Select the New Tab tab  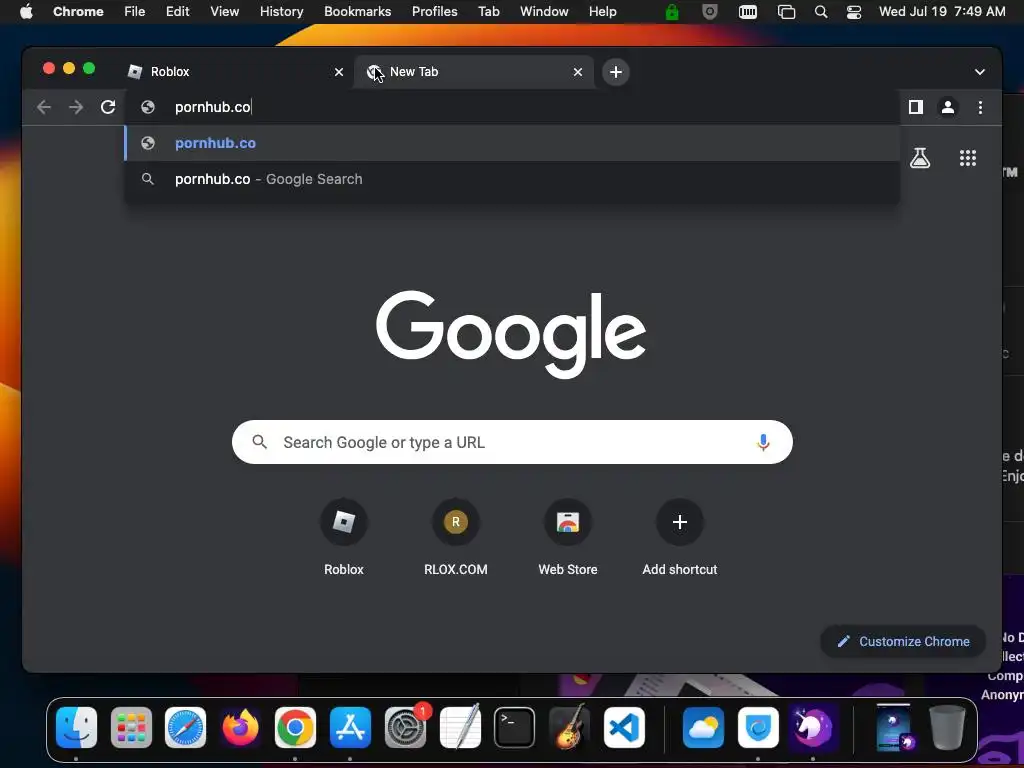coord(475,72)
